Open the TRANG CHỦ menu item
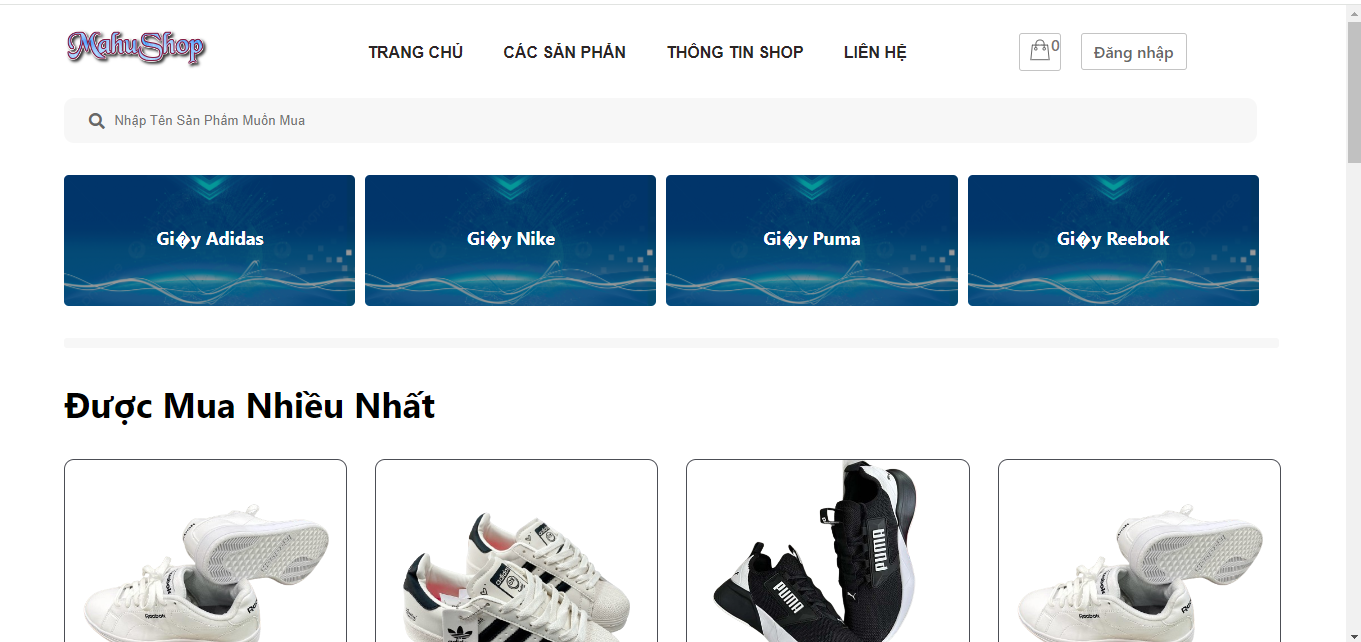 tap(415, 52)
